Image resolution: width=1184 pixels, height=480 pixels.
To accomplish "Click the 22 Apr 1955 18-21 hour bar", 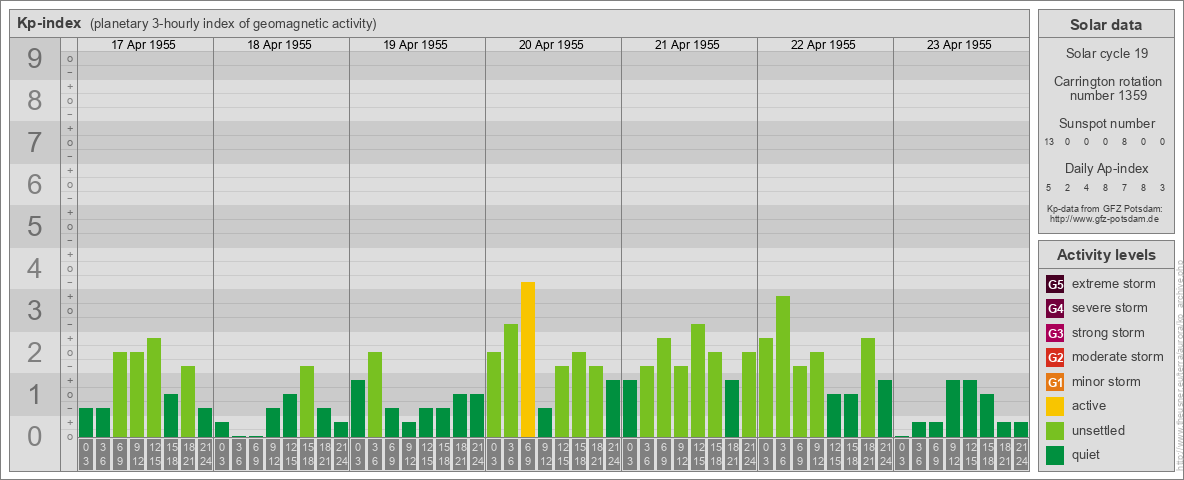I will pyautogui.click(x=868, y=388).
